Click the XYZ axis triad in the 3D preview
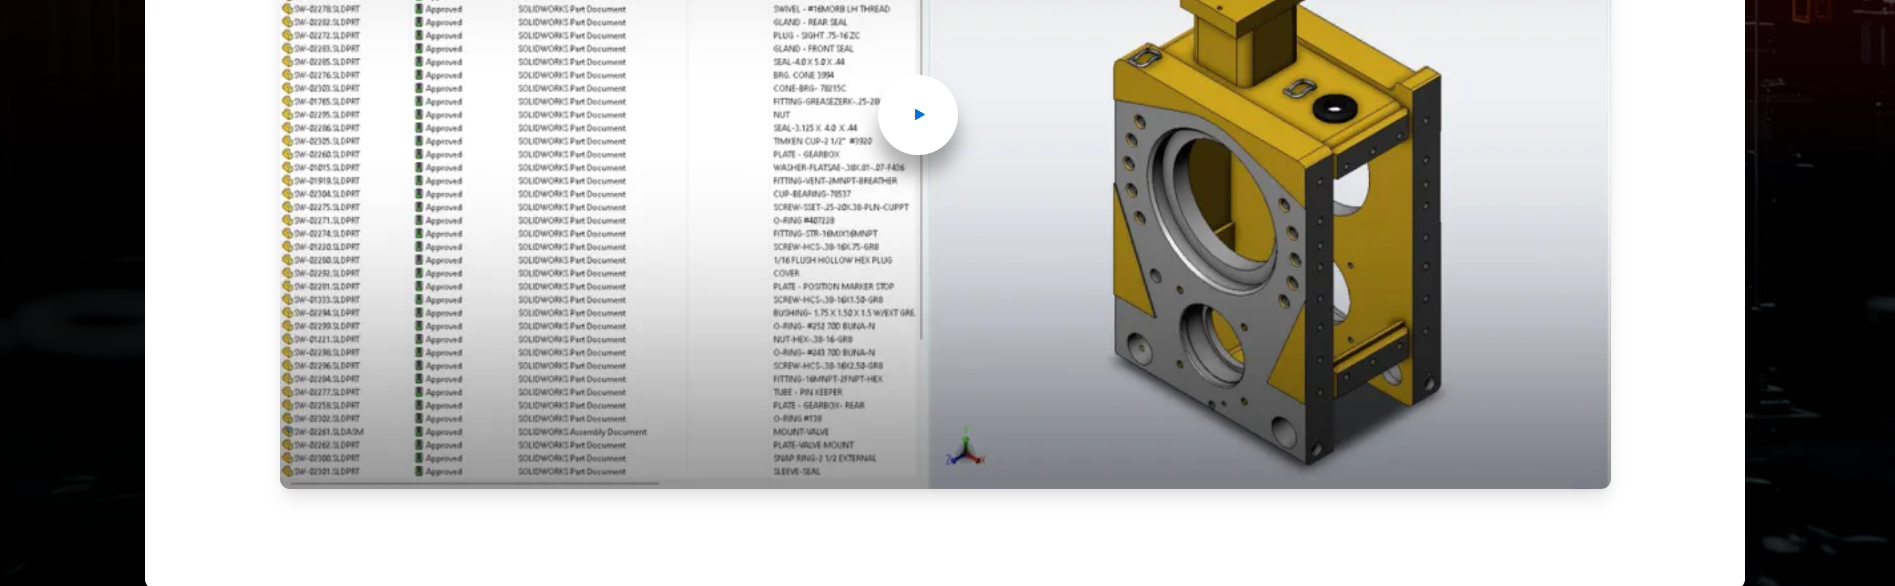 point(965,449)
